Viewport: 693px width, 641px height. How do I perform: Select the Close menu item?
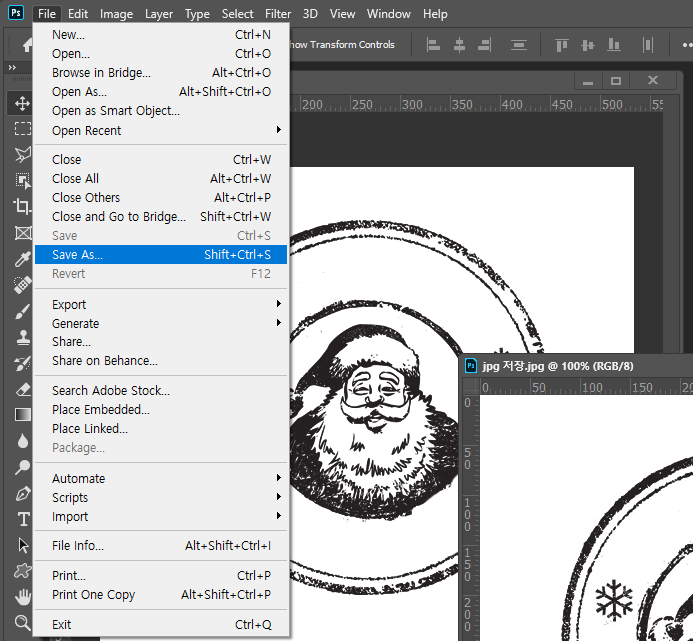tap(161, 159)
